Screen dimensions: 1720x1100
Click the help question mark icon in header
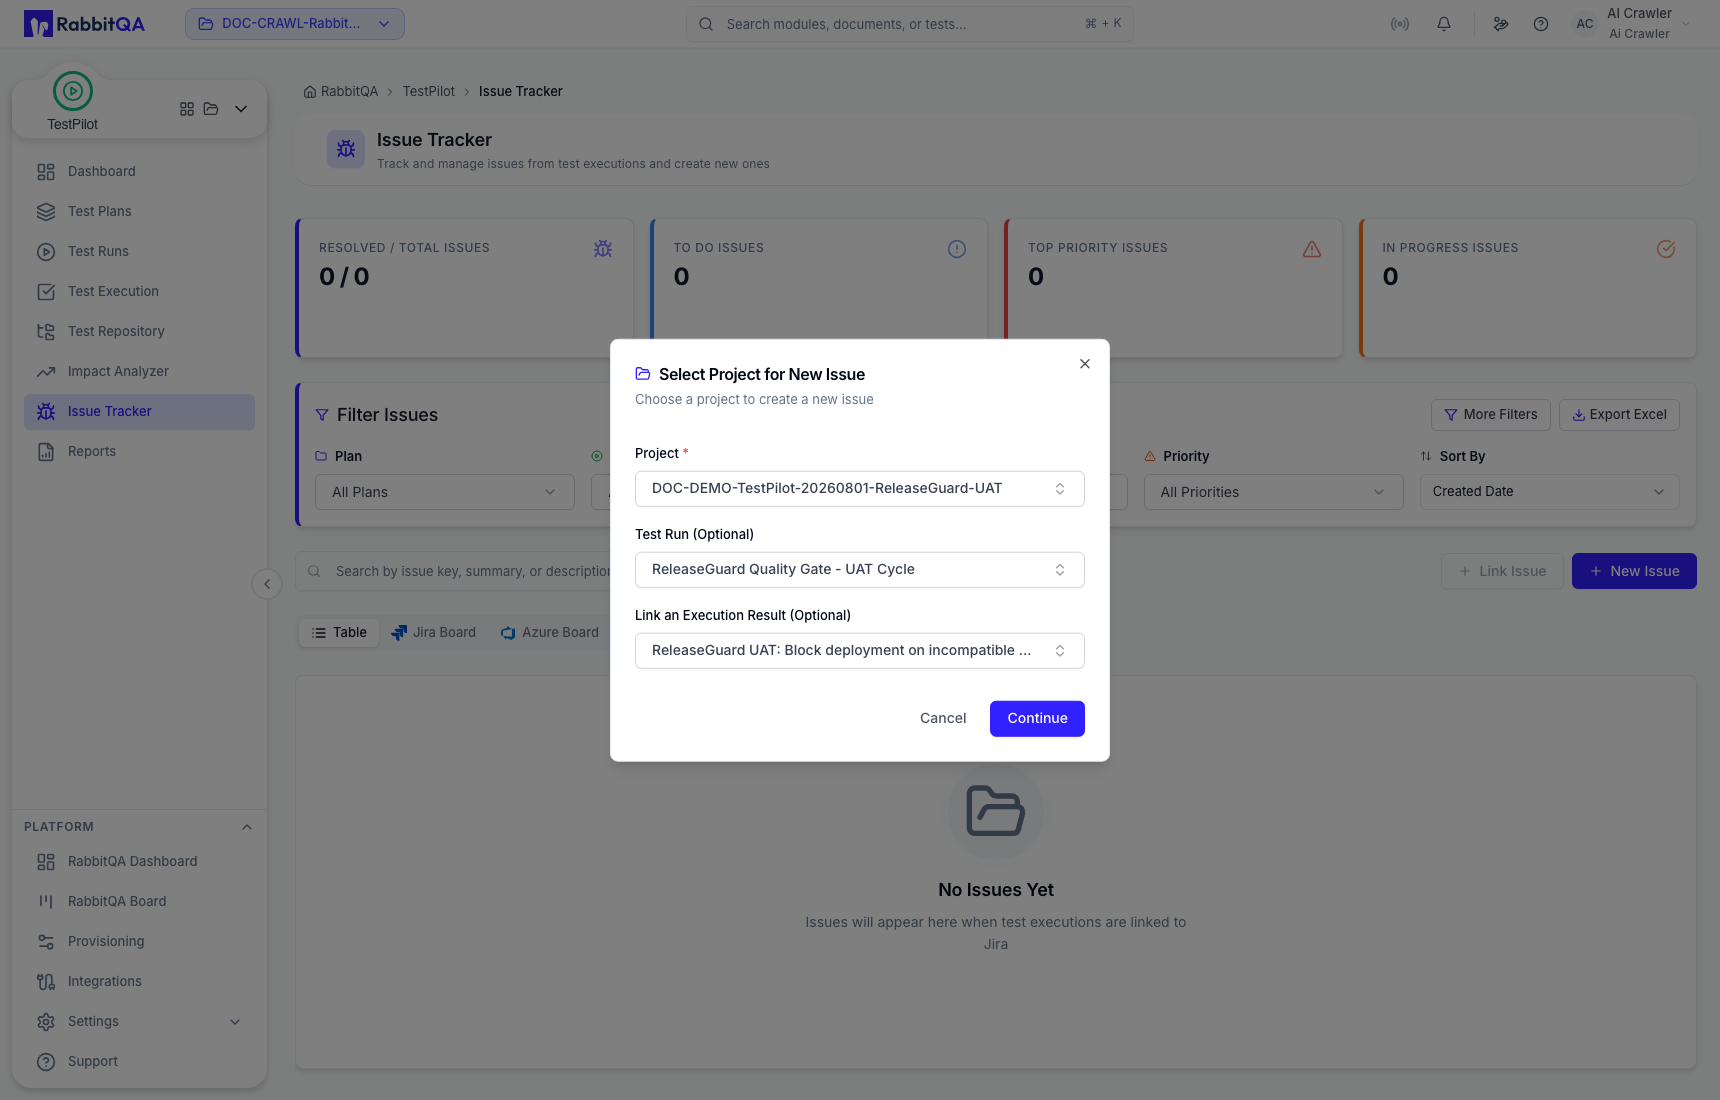click(1541, 24)
